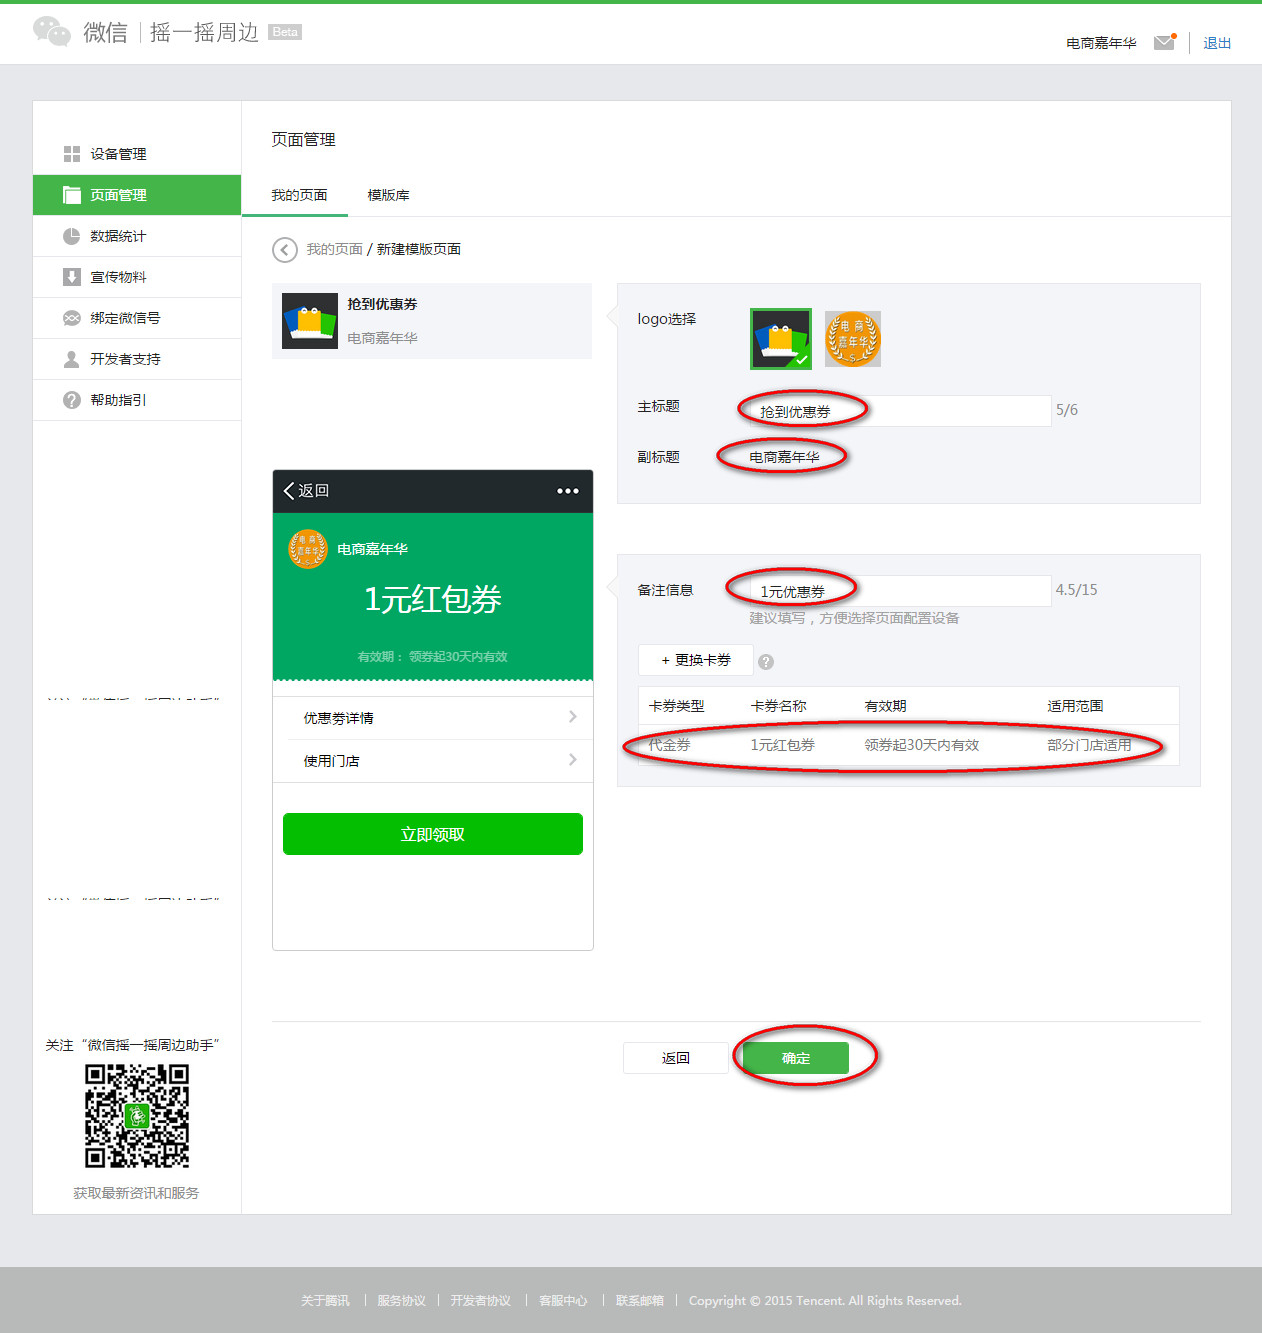Screen dimensions: 1262x1333
Task: Open 宣传物料 in the sidebar
Action: point(137,277)
